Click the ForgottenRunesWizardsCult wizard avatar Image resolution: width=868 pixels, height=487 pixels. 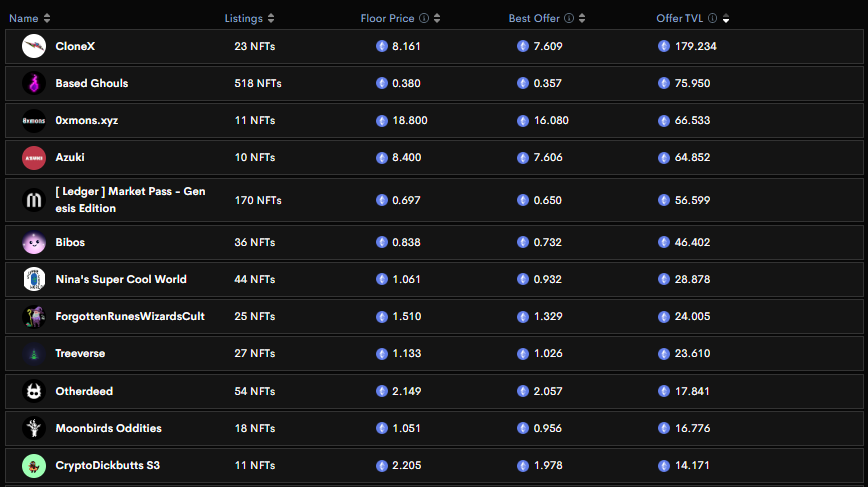tap(34, 317)
